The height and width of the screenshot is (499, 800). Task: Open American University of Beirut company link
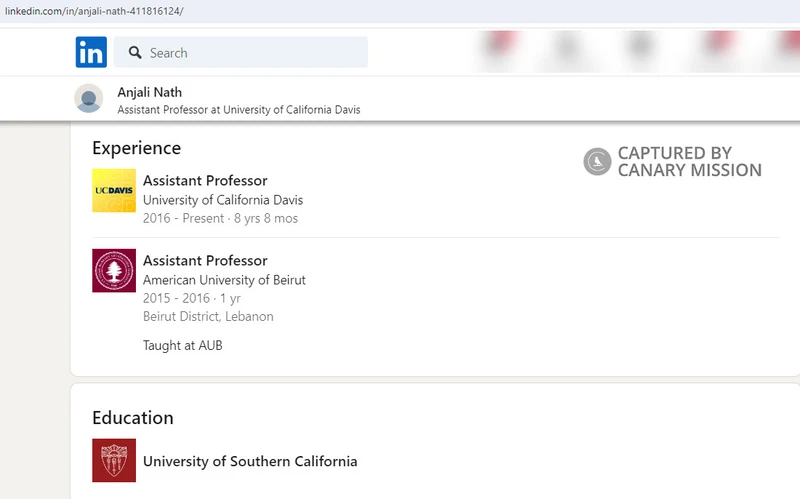pyautogui.click(x=224, y=280)
